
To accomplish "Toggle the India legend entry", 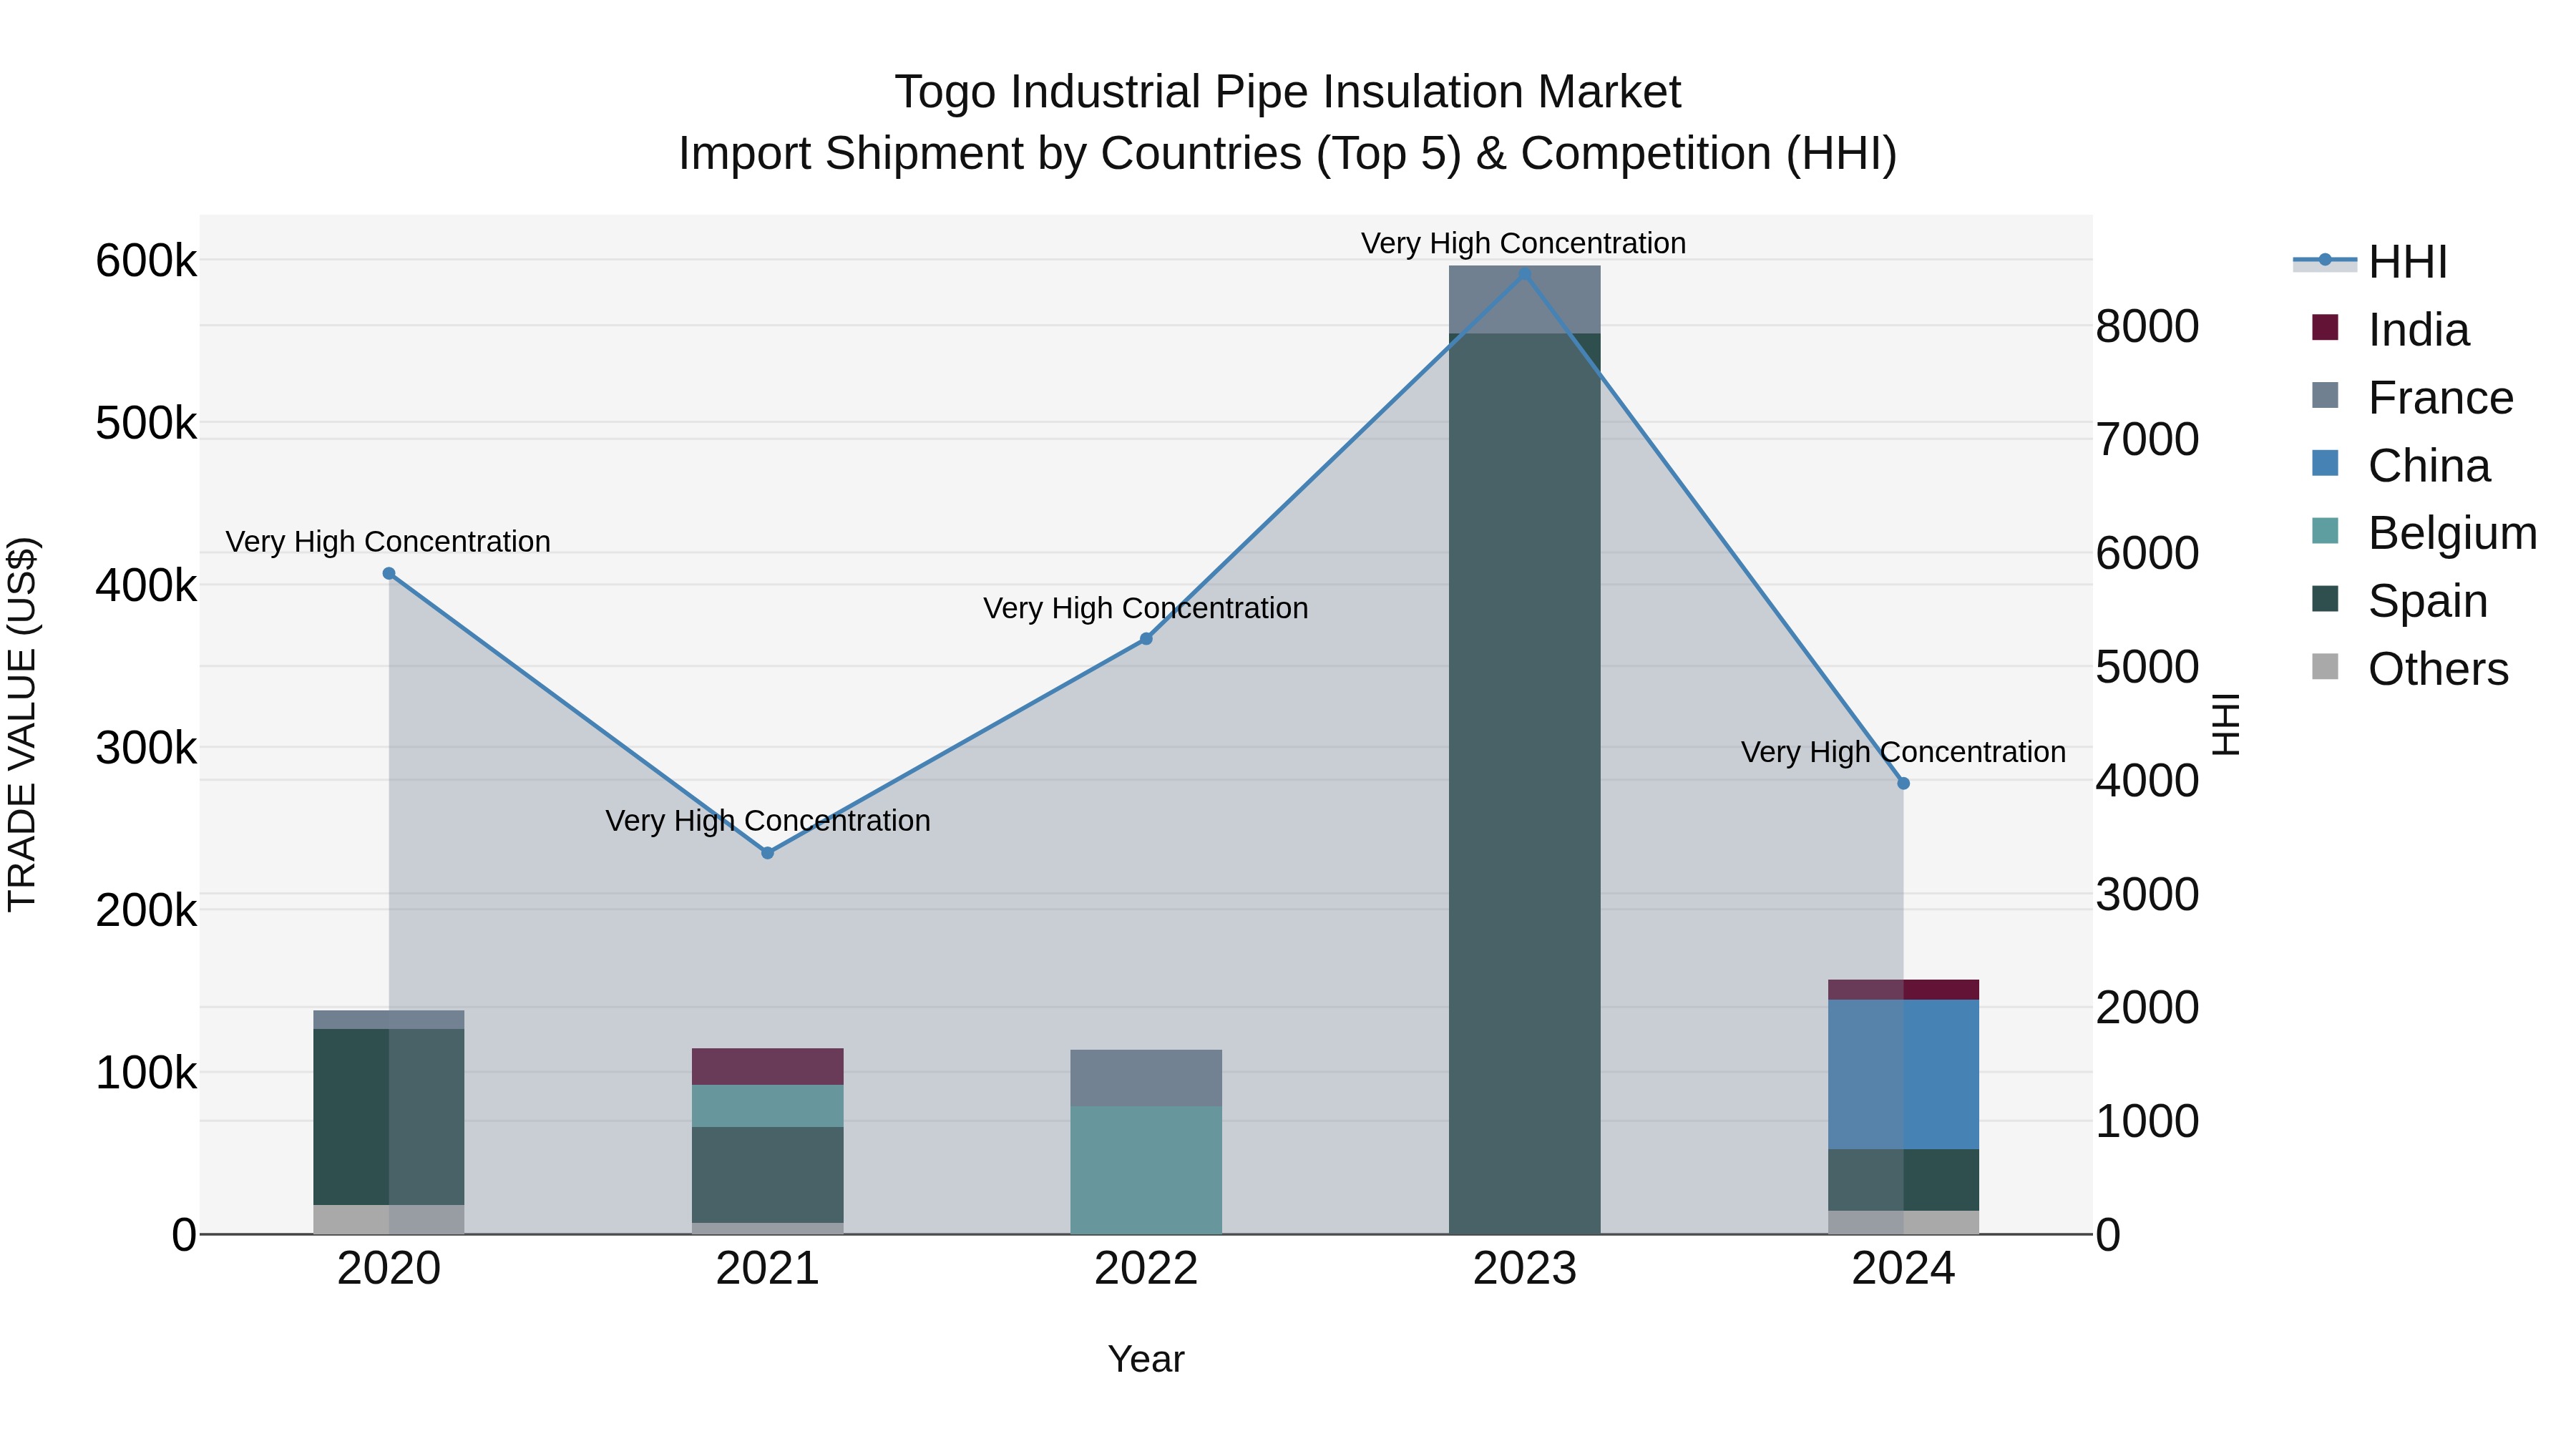I will click(2391, 330).
